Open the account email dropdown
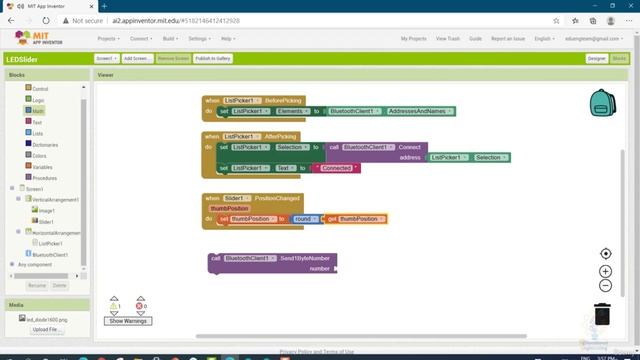The height and width of the screenshot is (360, 640). pyautogui.click(x=594, y=38)
